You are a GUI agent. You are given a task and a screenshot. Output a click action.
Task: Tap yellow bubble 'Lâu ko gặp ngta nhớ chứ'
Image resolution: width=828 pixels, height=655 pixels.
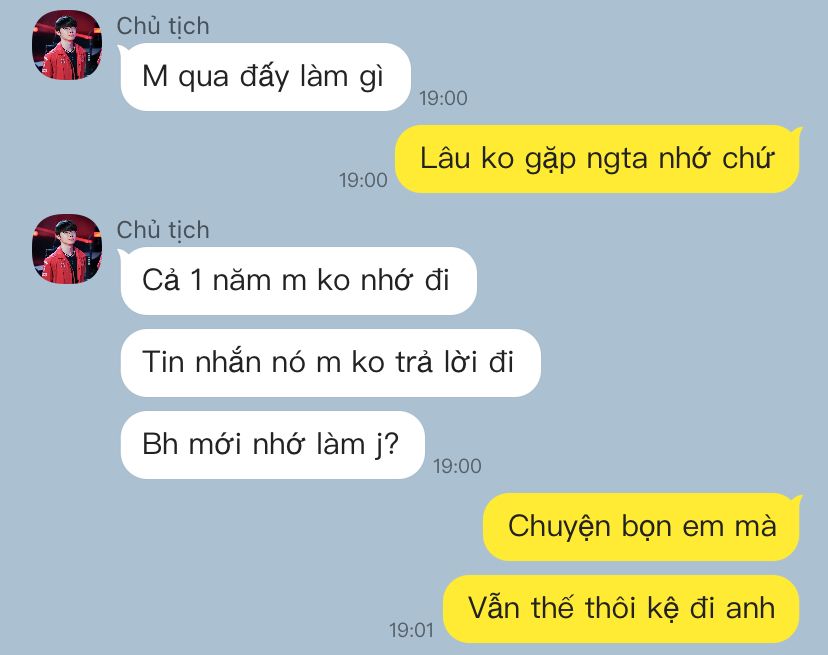click(597, 159)
